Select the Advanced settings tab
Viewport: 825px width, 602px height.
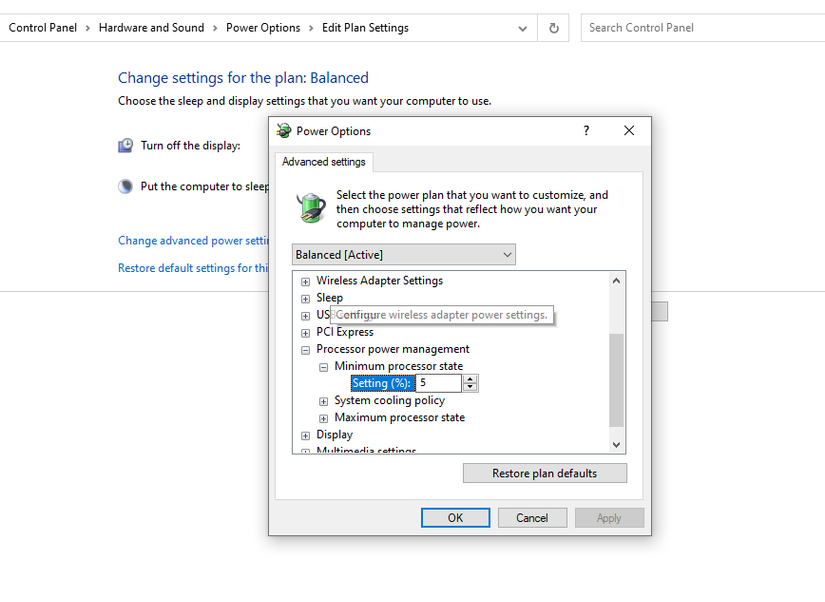[x=323, y=161]
